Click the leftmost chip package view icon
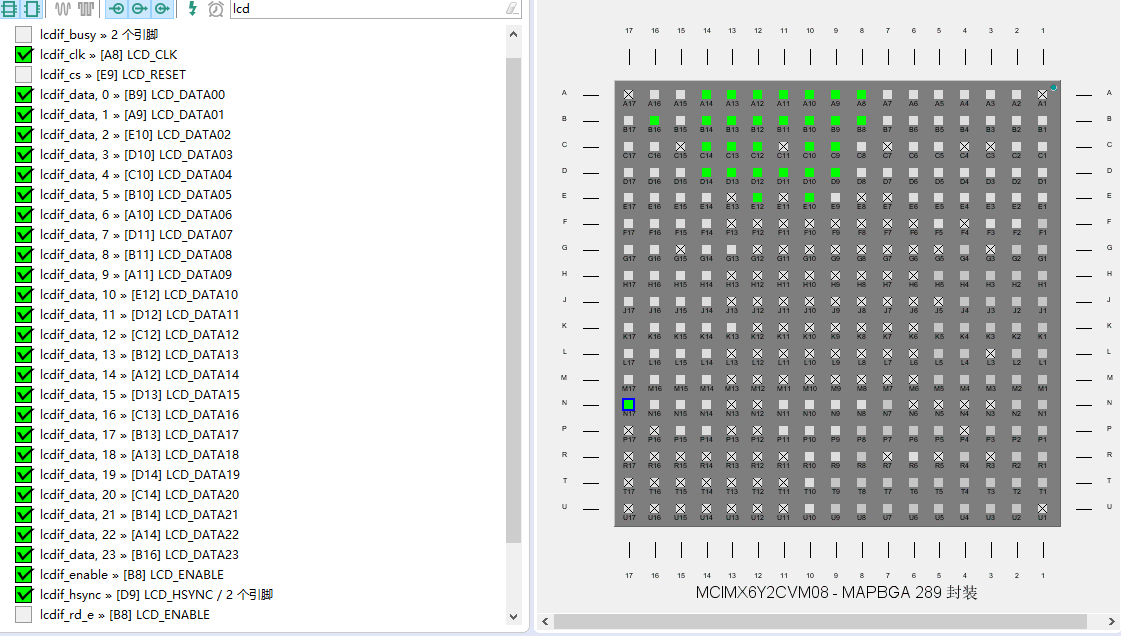 click(x=9, y=9)
